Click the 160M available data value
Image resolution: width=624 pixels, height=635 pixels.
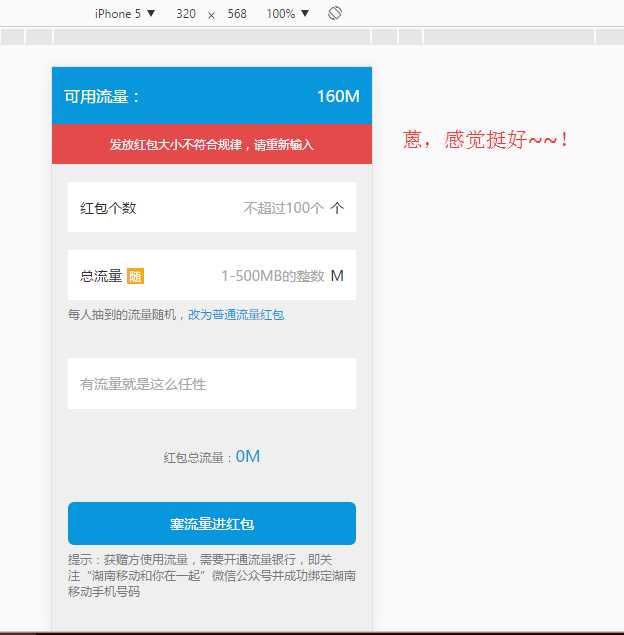click(338, 96)
